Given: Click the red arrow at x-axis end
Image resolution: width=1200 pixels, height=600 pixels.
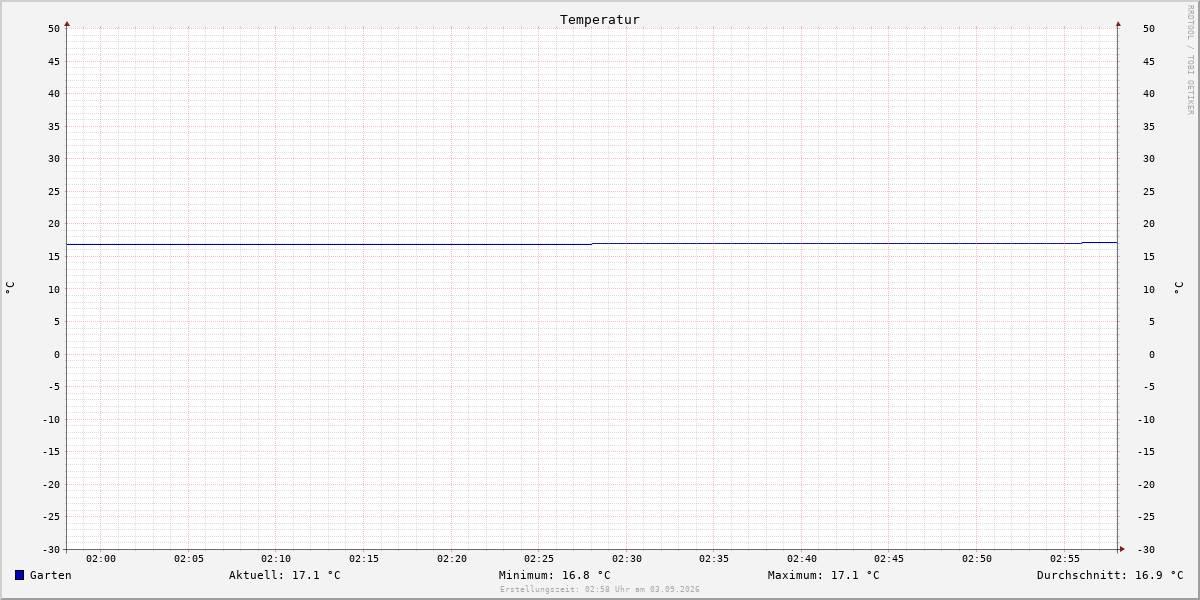Looking at the screenshot, I should (1122, 549).
